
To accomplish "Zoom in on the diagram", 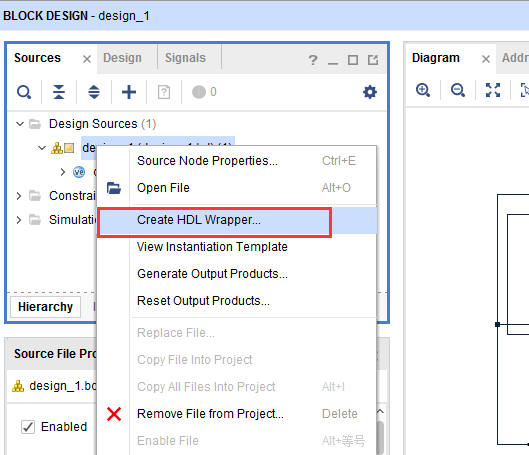I will tap(423, 90).
